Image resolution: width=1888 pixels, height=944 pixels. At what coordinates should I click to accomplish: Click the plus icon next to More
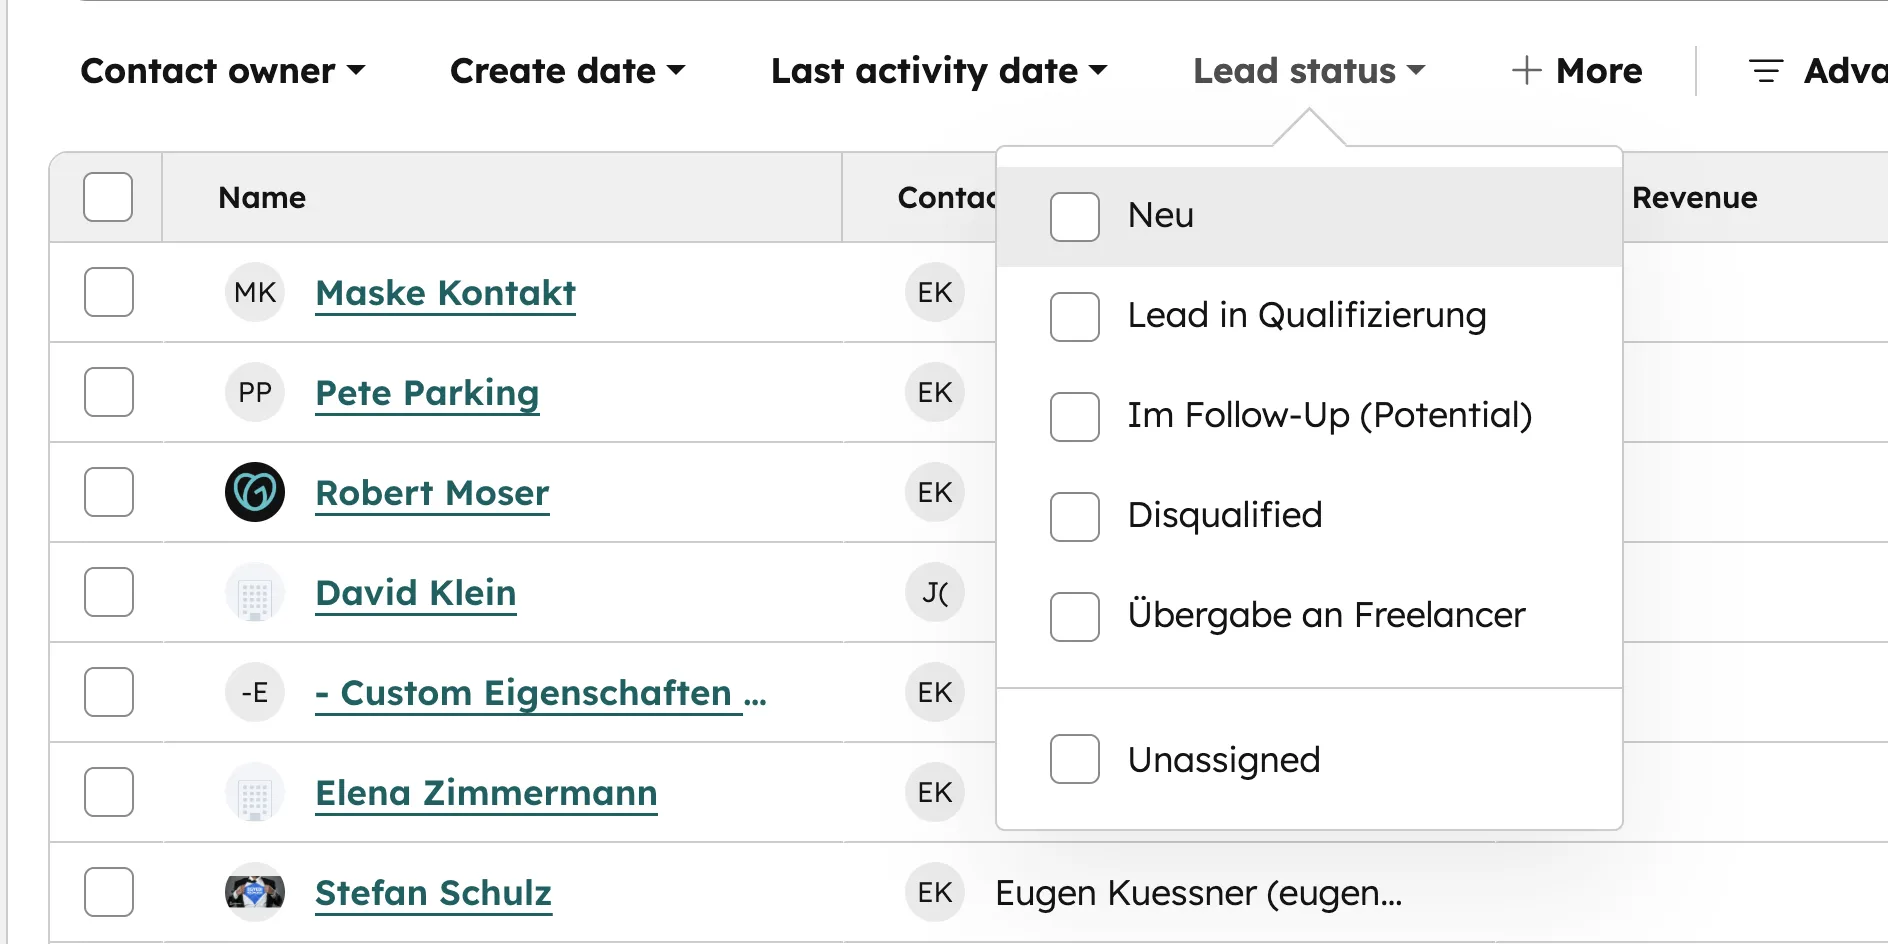1527,70
